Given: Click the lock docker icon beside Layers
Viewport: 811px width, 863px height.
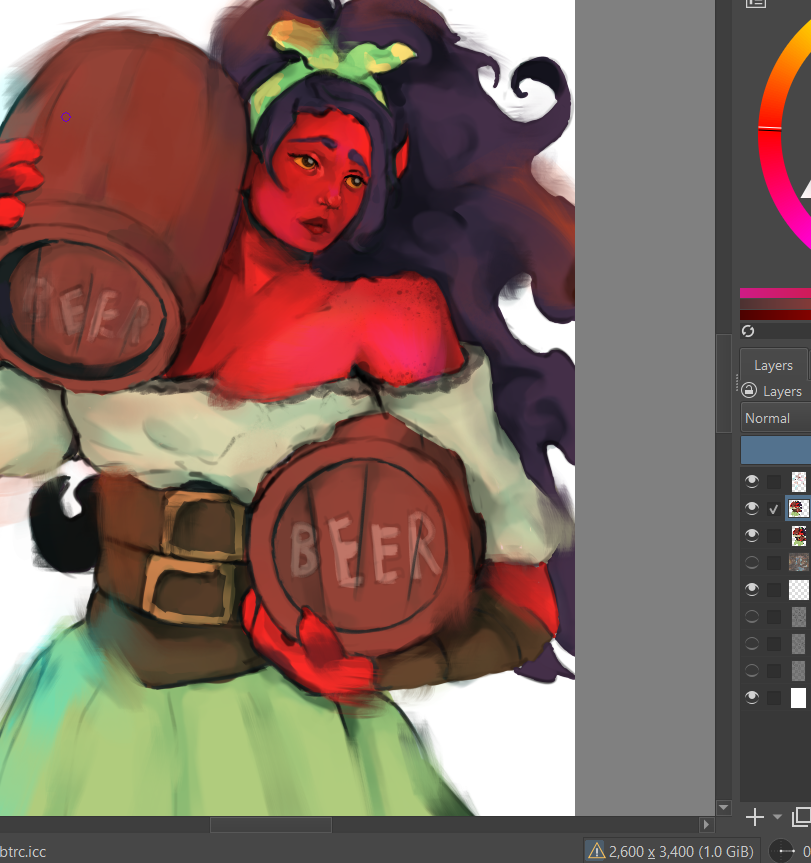Looking at the screenshot, I should pyautogui.click(x=749, y=391).
